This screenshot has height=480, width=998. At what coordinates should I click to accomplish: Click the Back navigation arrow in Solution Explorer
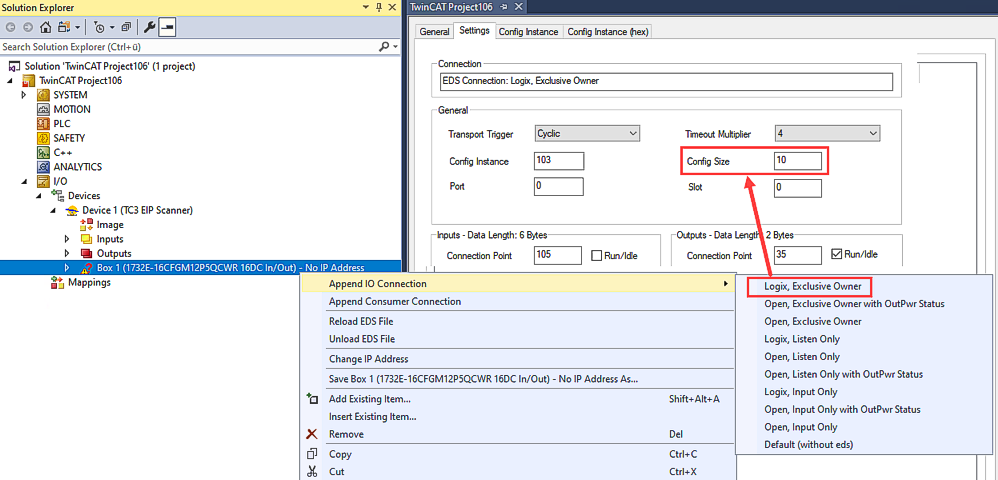pos(10,27)
